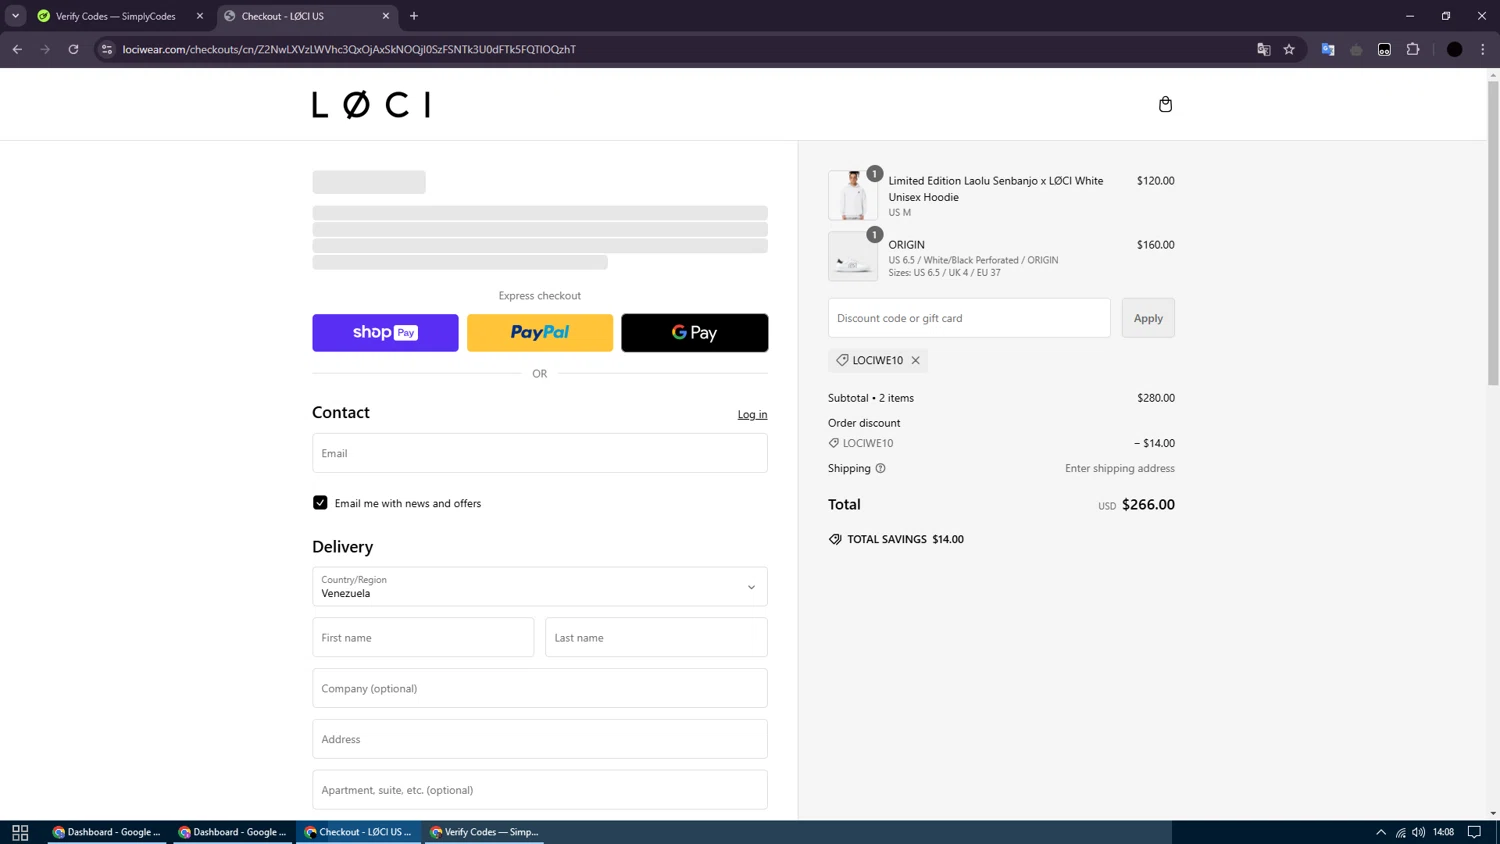
Task: Click the Total $266.00 amount
Action: point(1148,505)
